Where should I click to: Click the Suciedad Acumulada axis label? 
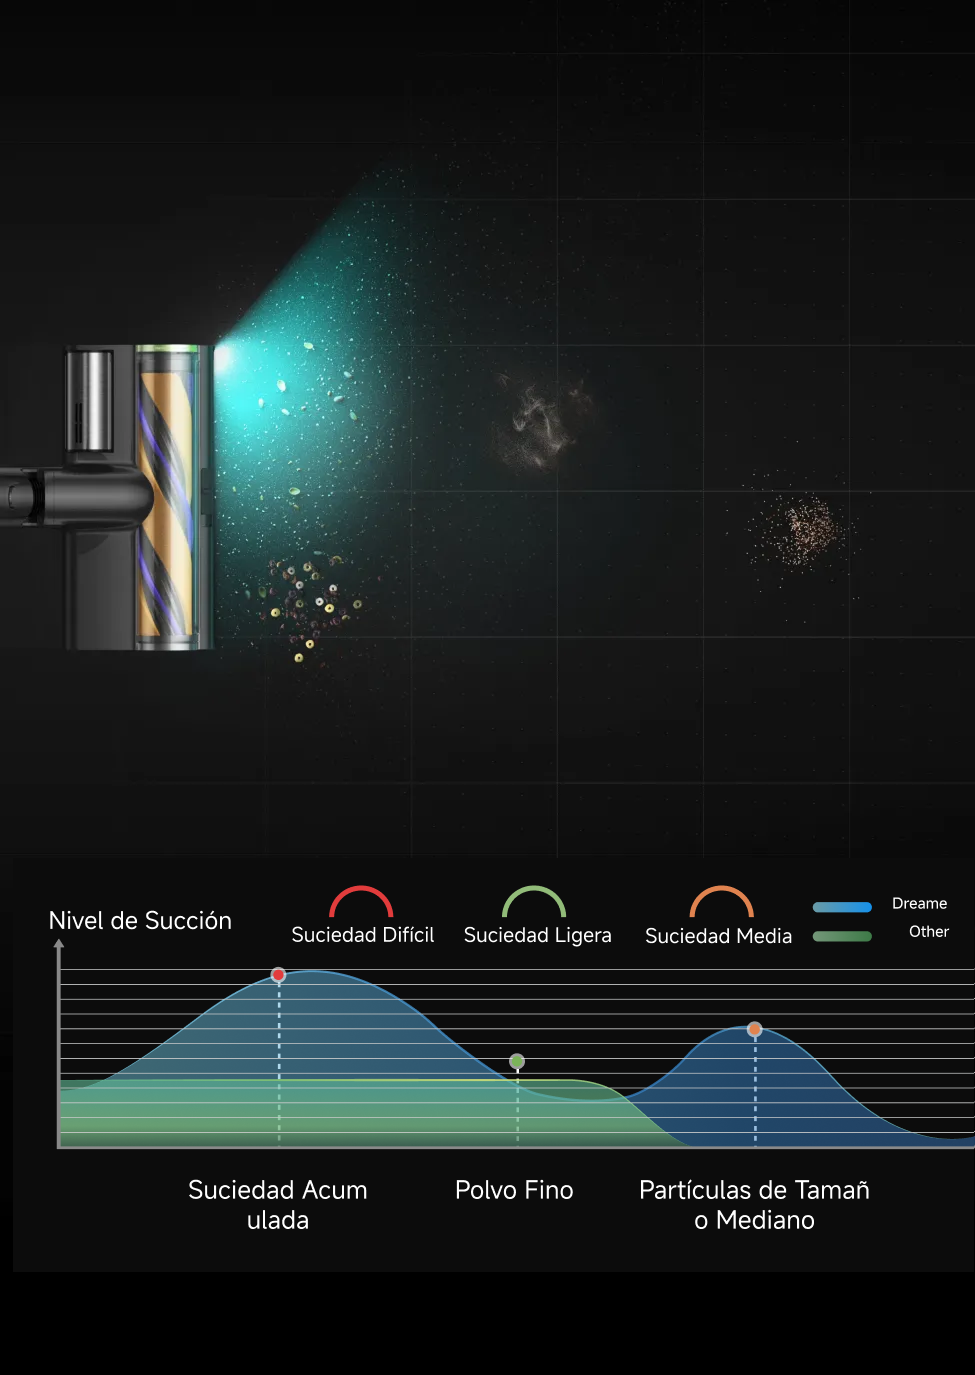278,1204
